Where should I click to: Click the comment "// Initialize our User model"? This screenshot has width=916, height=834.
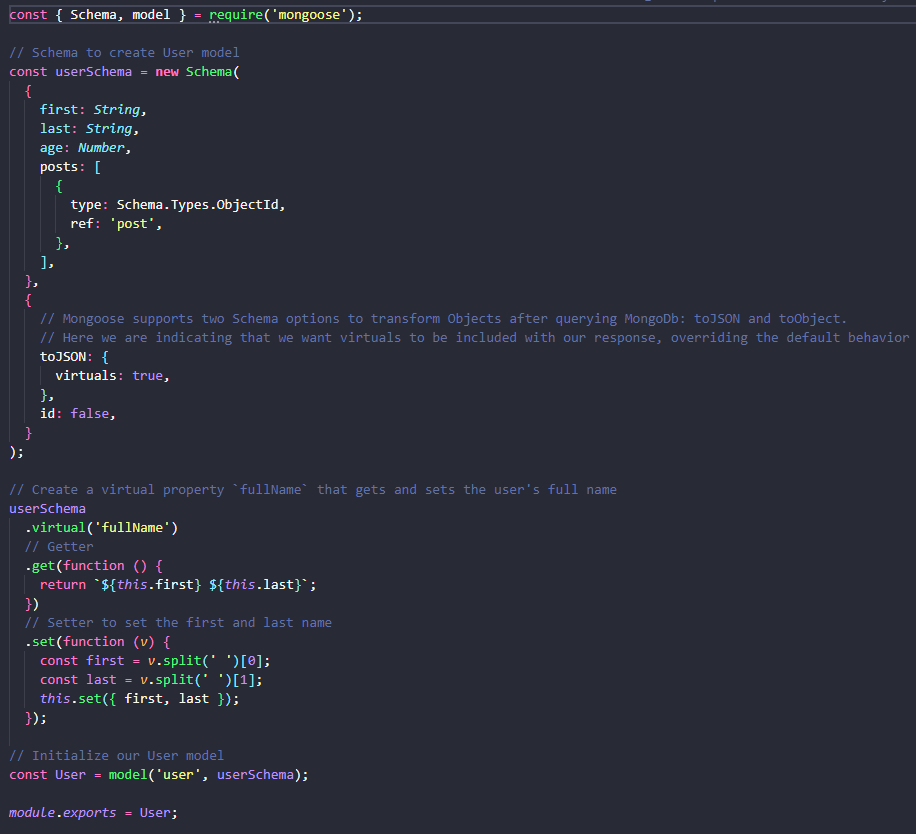[x=116, y=756]
